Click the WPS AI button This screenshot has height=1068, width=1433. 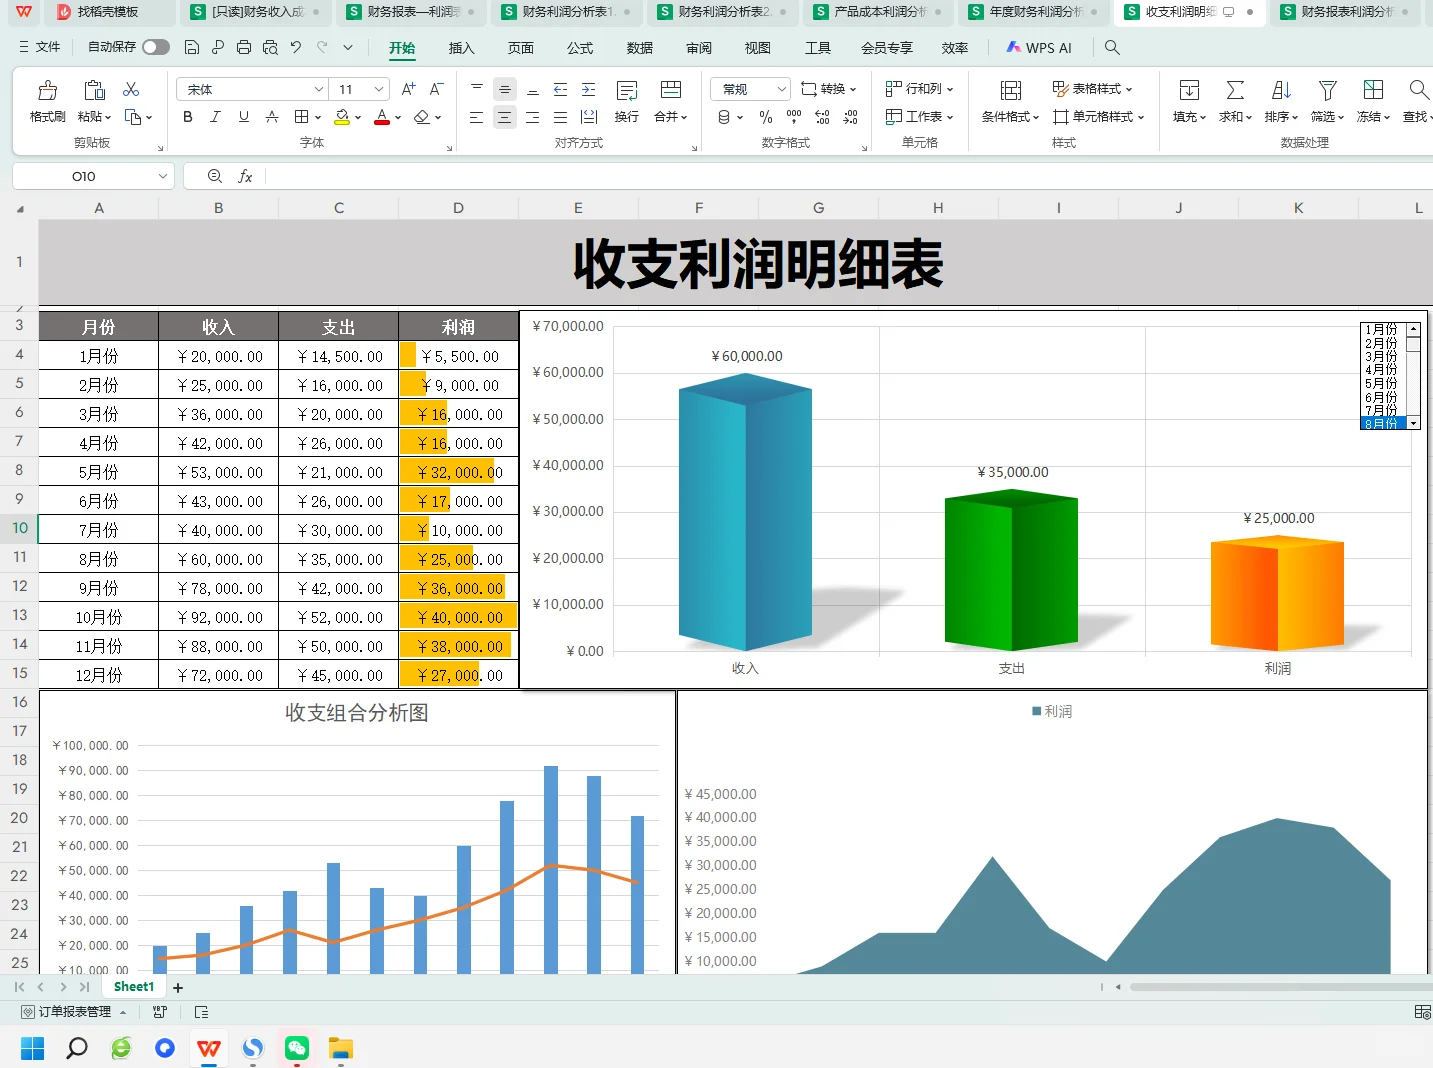[x=1039, y=47]
